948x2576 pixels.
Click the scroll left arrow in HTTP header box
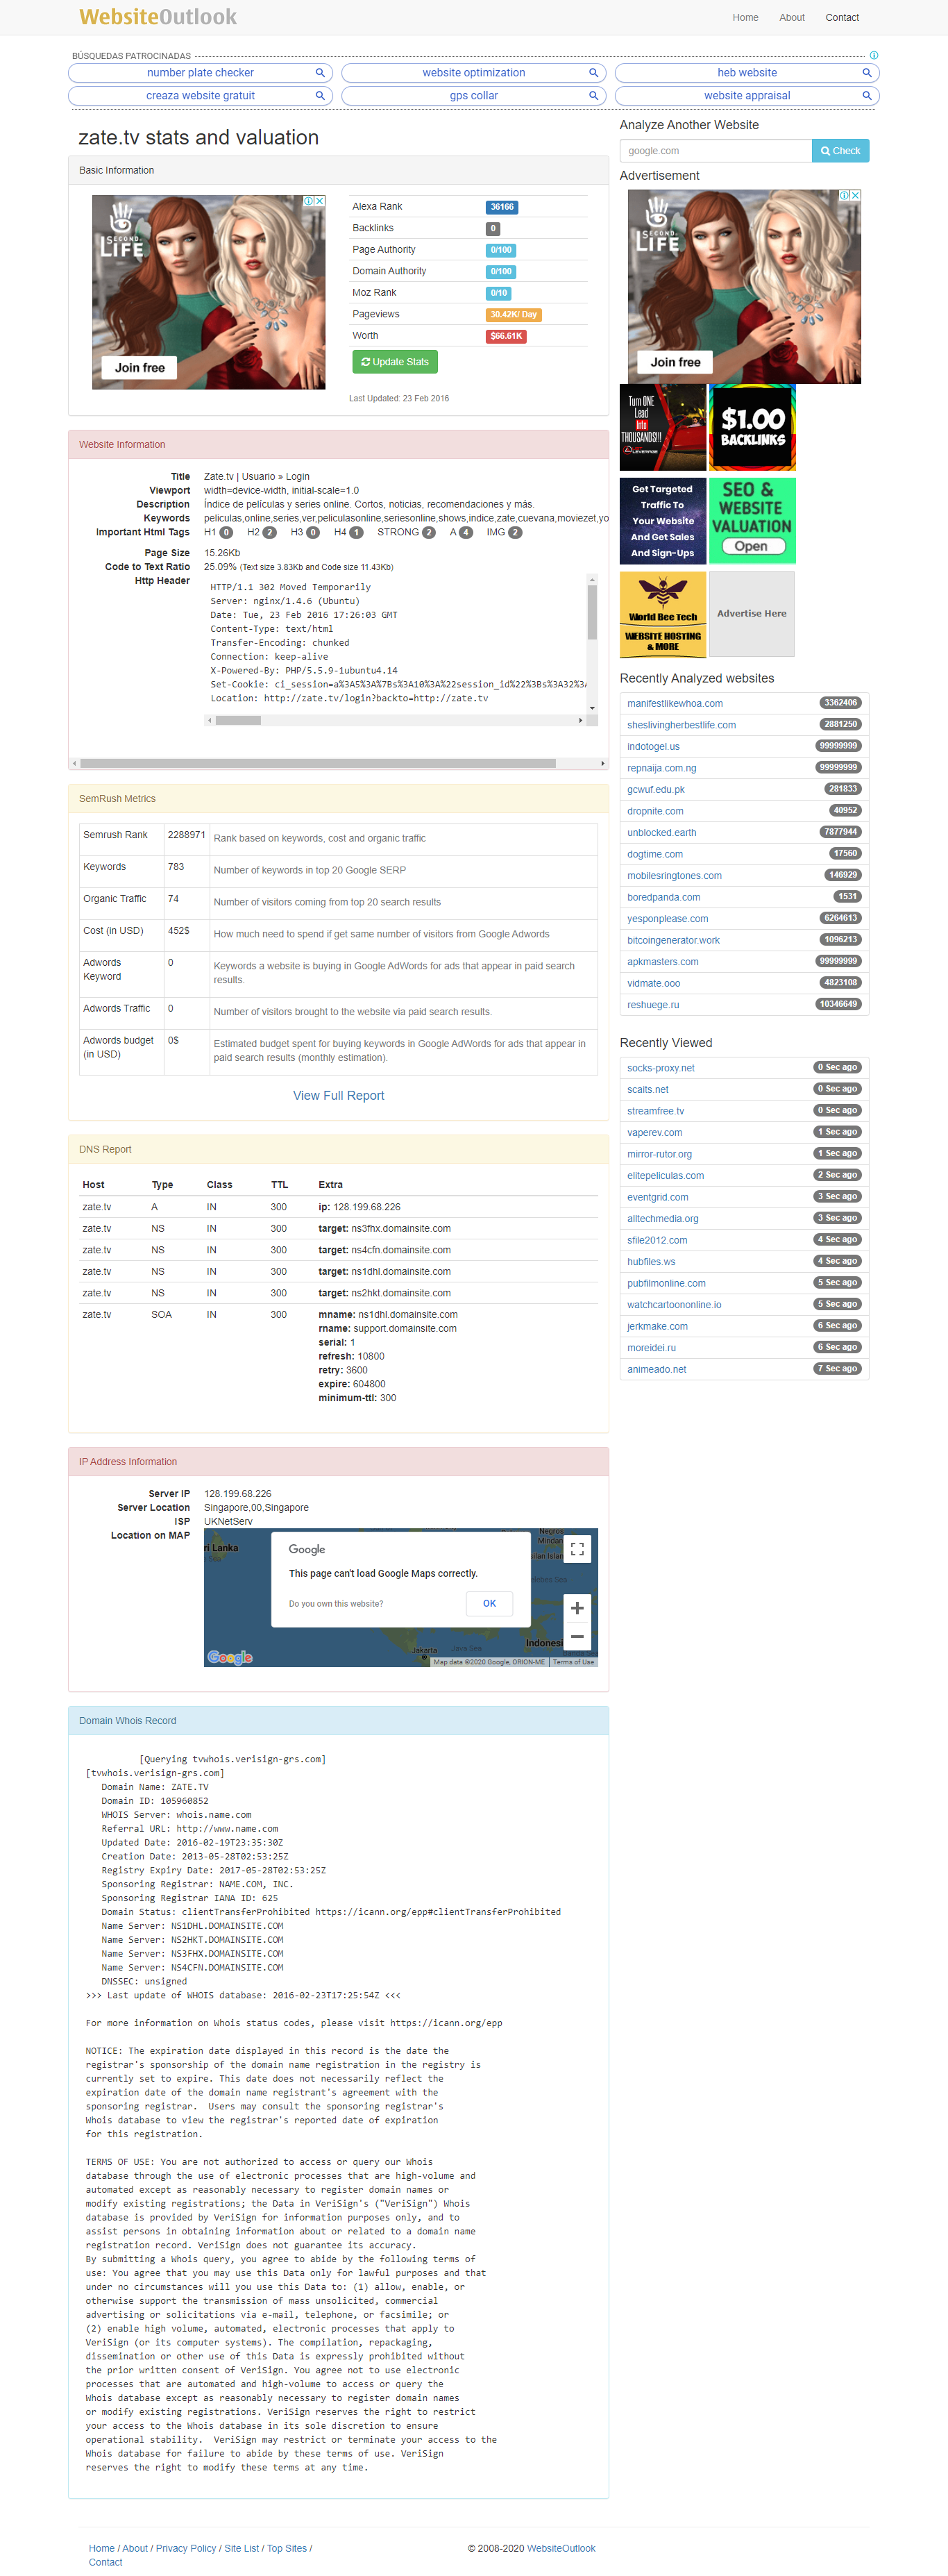pyautogui.click(x=210, y=720)
